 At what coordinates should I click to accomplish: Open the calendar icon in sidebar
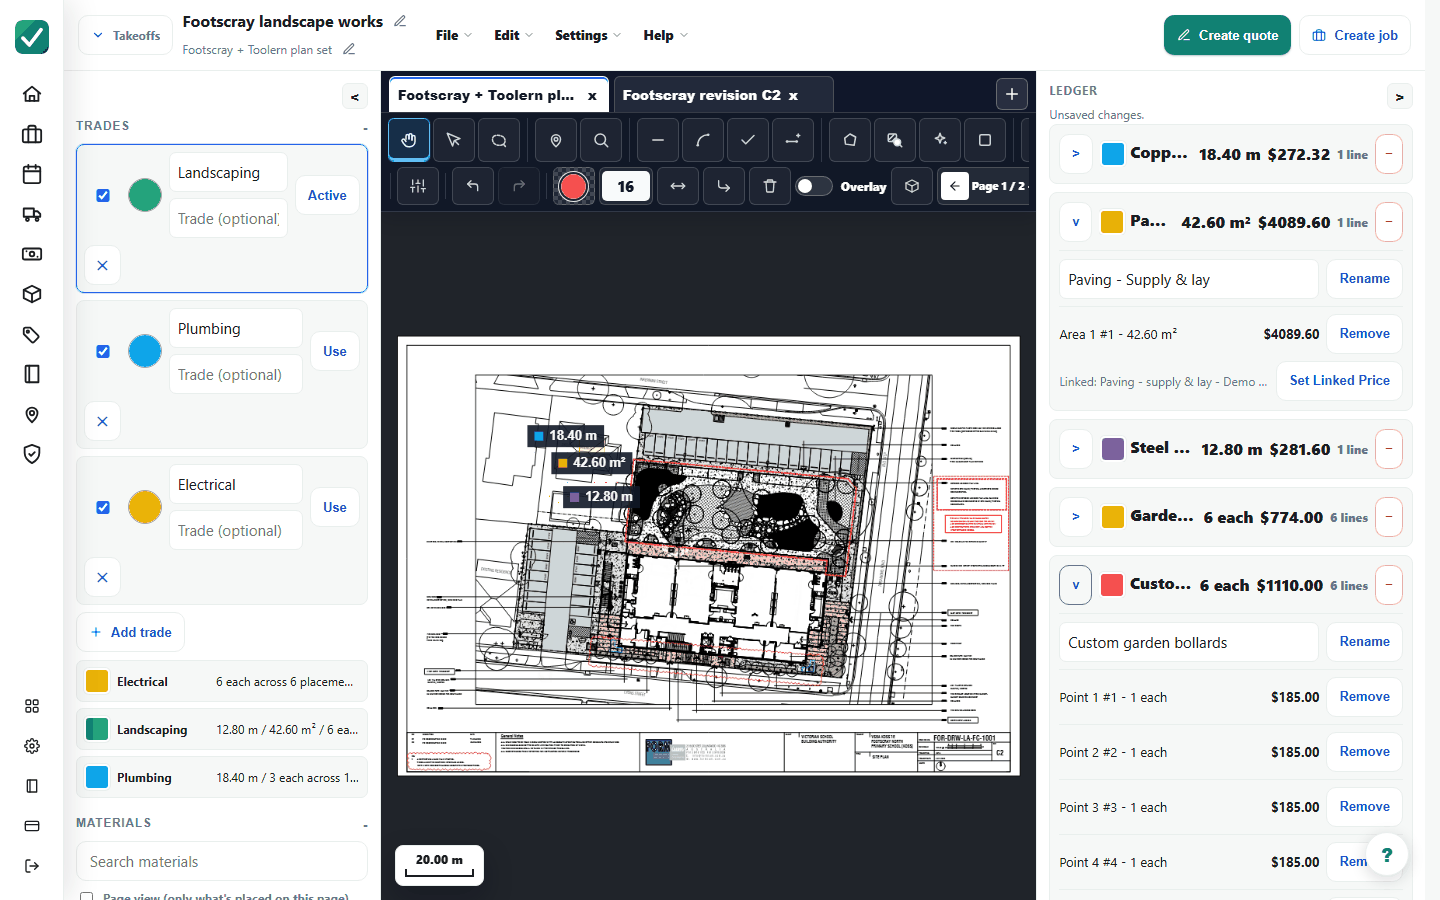32,174
